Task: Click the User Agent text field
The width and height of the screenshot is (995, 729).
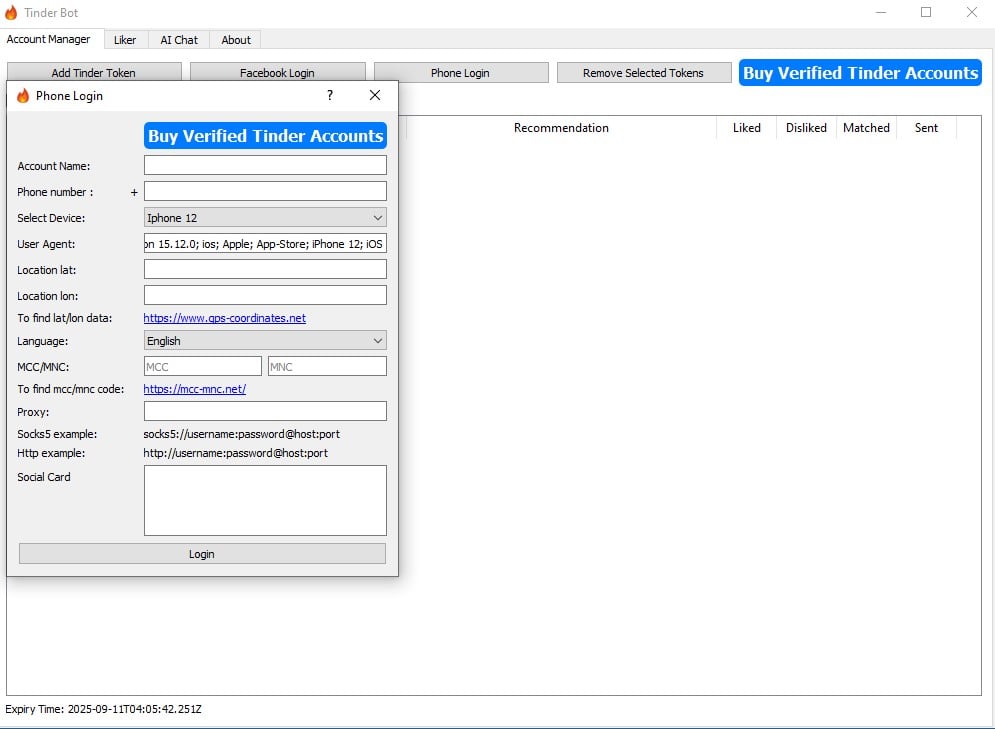Action: coord(265,244)
